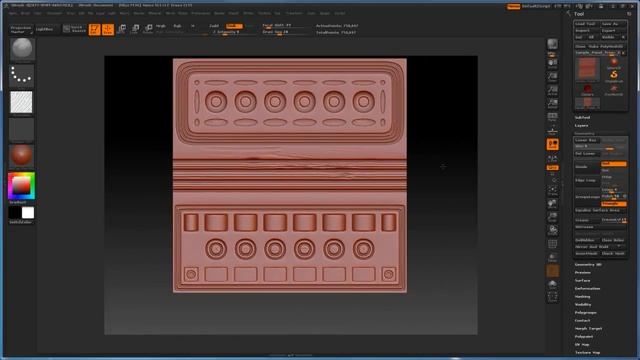Enable Mrgb paint mode

tap(161, 26)
